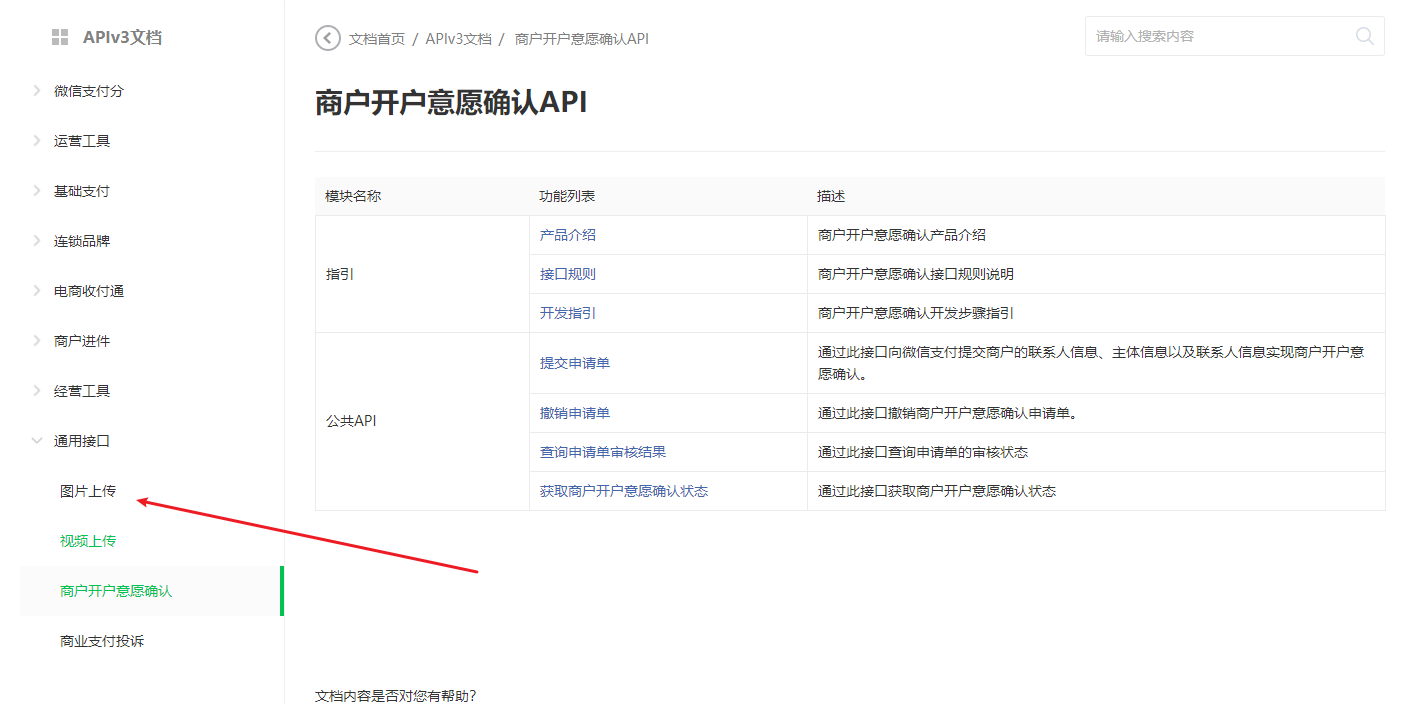Open 商户进件 in the sidebar
This screenshot has width=1419, height=704.
coord(82,341)
